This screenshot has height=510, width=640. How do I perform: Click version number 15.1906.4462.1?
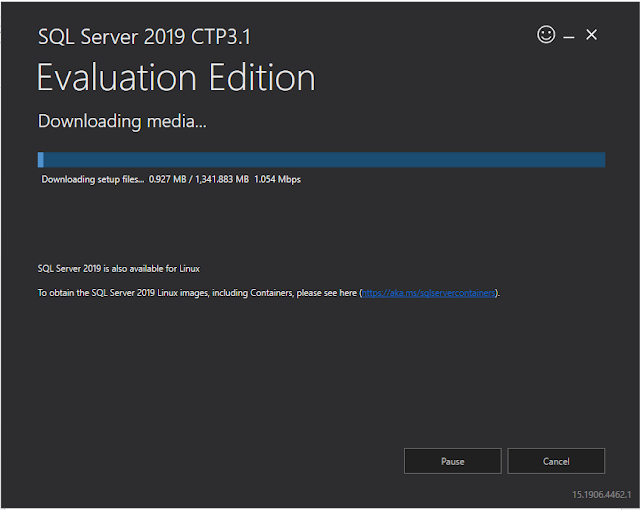click(601, 494)
